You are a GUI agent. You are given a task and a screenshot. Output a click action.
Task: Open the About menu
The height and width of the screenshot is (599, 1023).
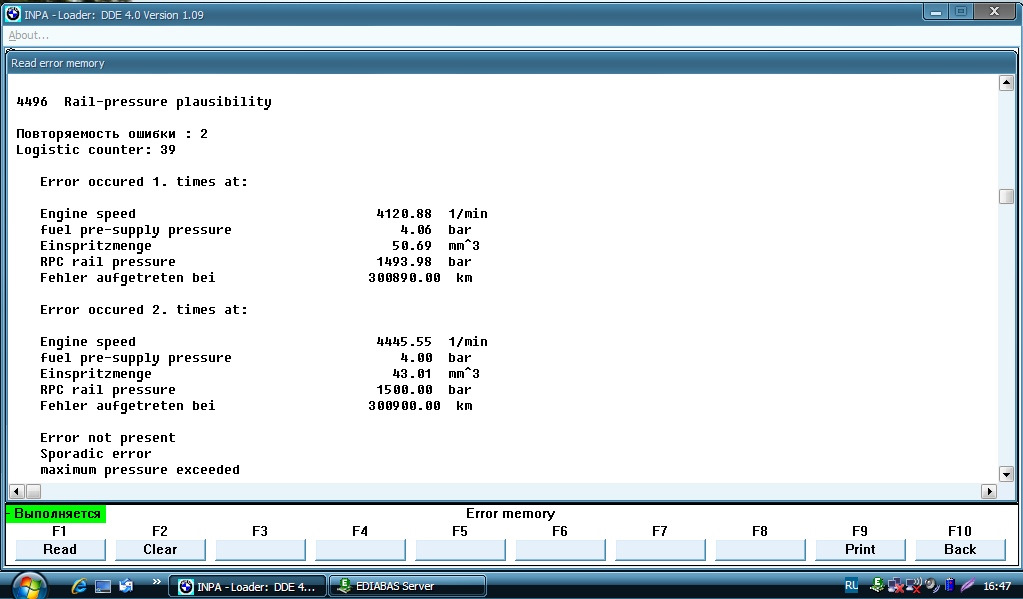pos(28,36)
